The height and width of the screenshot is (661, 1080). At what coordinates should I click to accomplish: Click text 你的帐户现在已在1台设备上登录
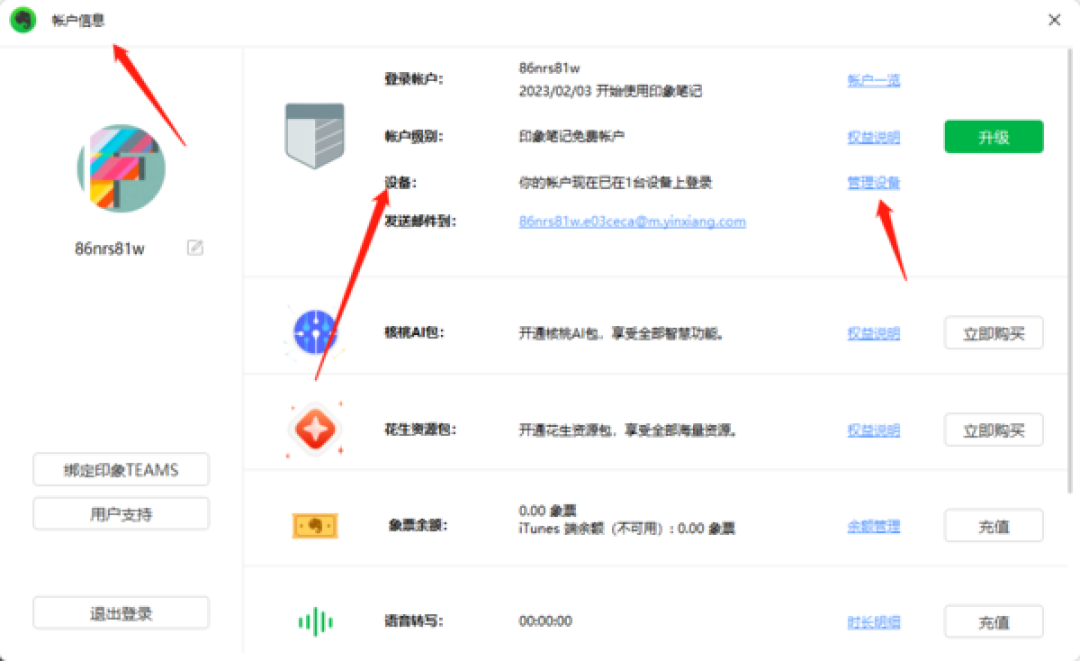(615, 182)
